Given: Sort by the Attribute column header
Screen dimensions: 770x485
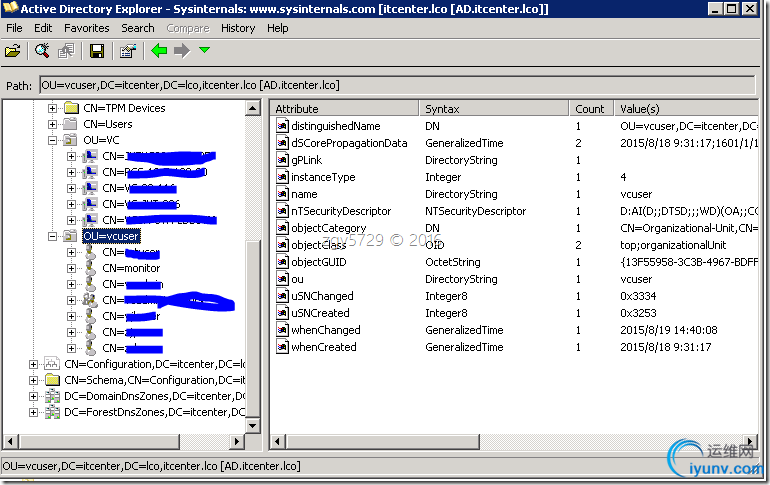Looking at the screenshot, I should (344, 108).
